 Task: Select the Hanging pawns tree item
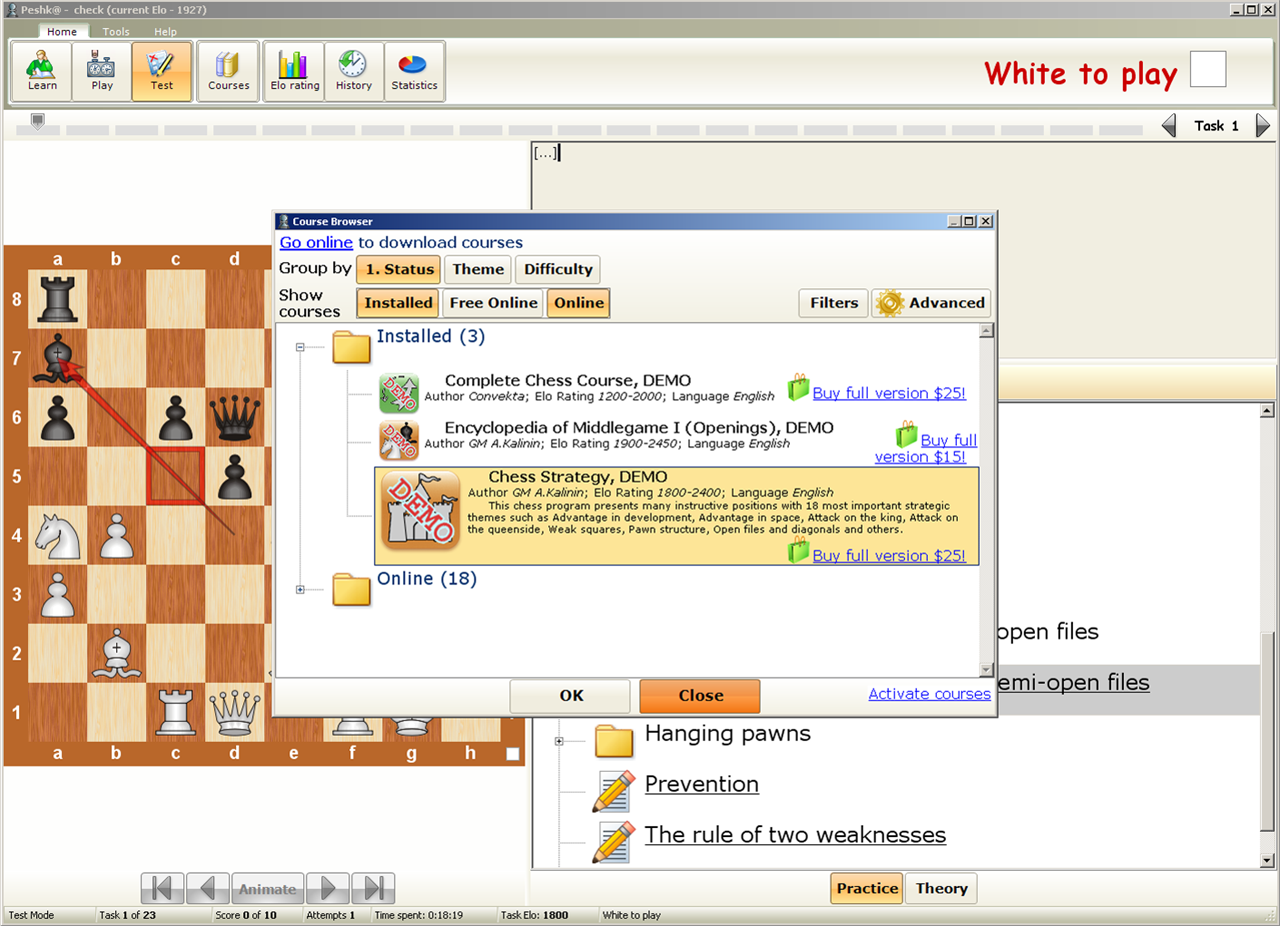tap(727, 734)
